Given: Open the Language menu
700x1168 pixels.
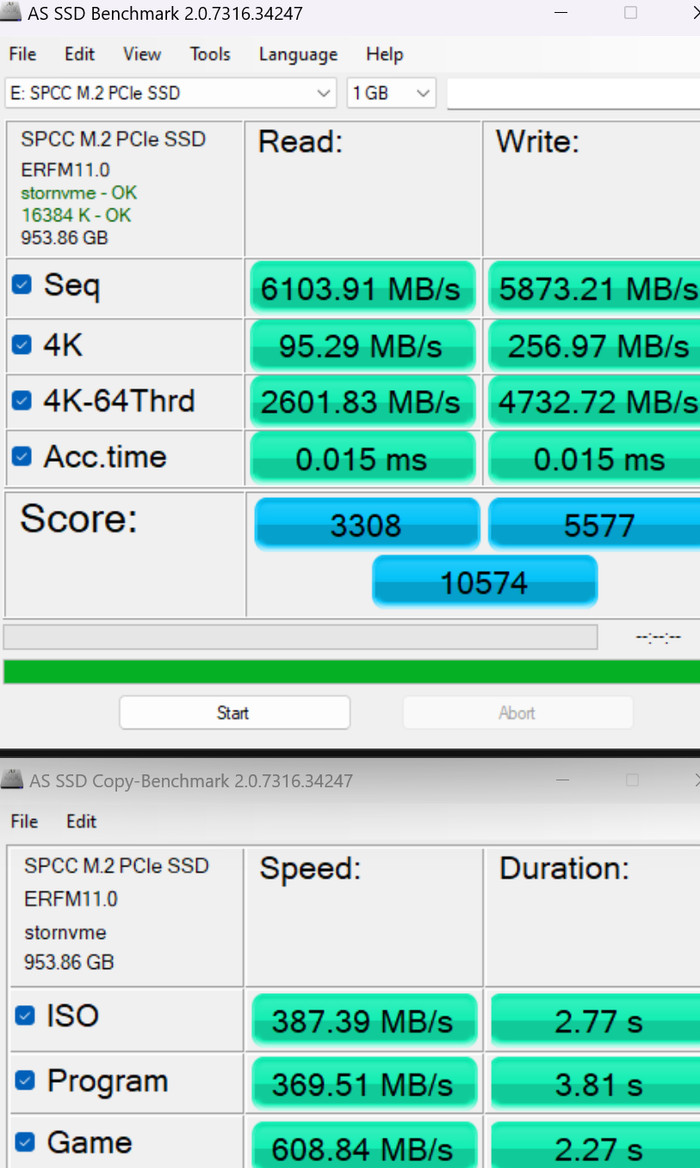Looking at the screenshot, I should click(x=298, y=54).
